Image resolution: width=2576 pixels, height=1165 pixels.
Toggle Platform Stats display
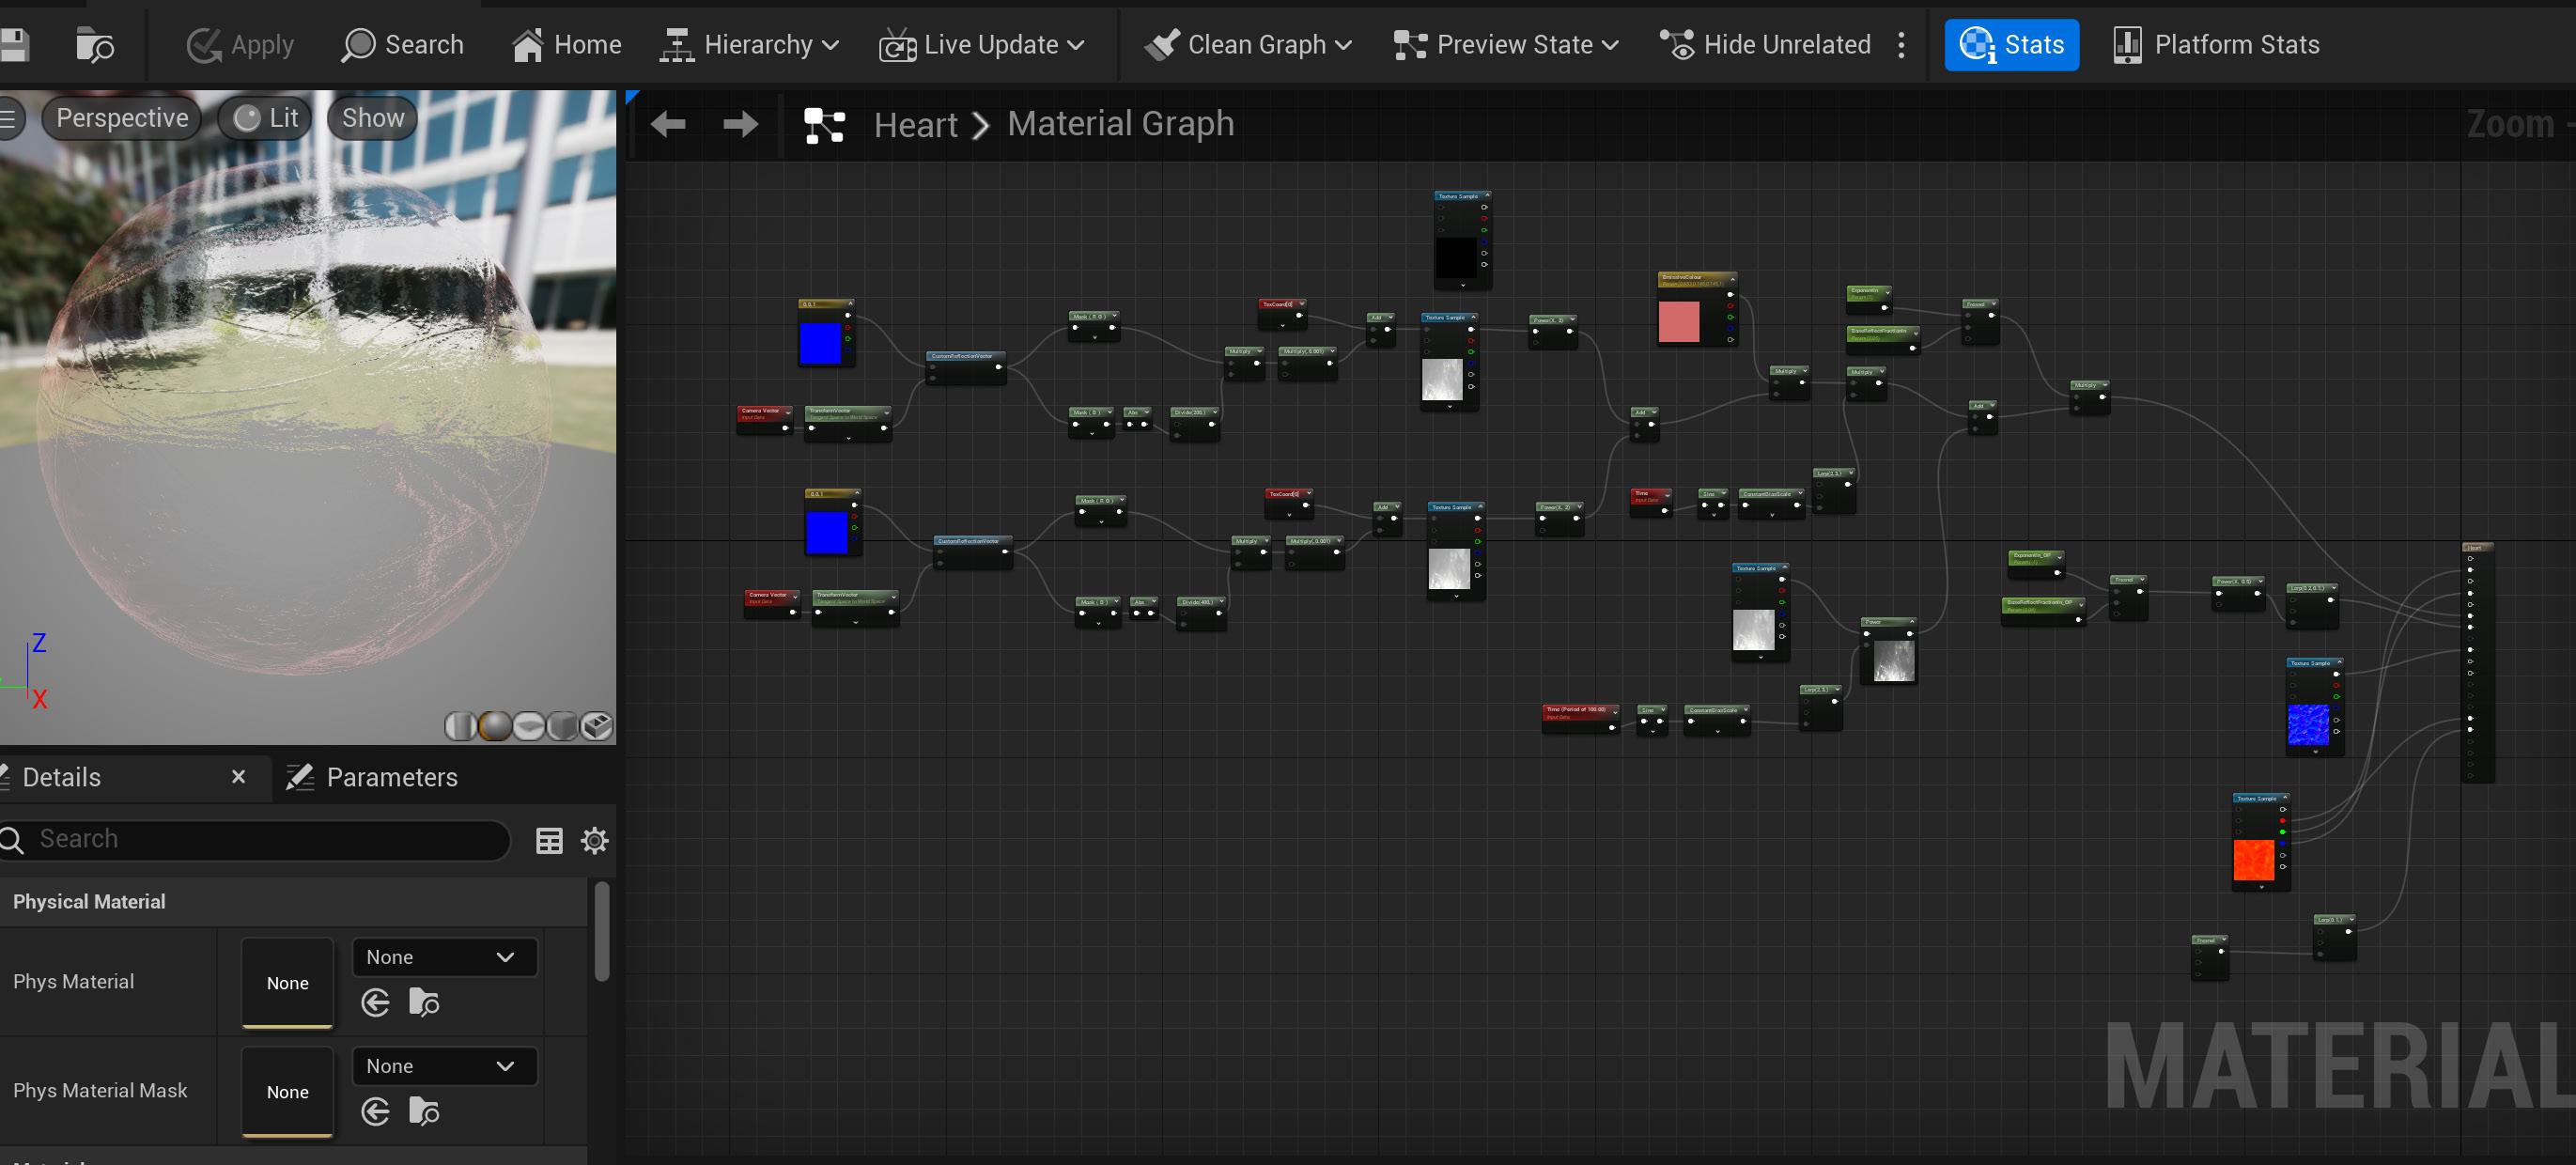pos(2216,45)
